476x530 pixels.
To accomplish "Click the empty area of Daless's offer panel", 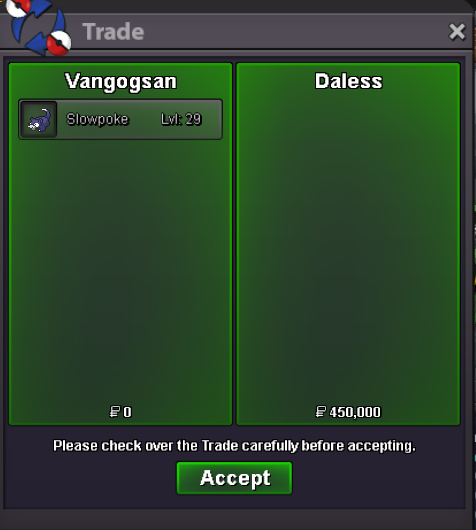I will tap(348, 243).
